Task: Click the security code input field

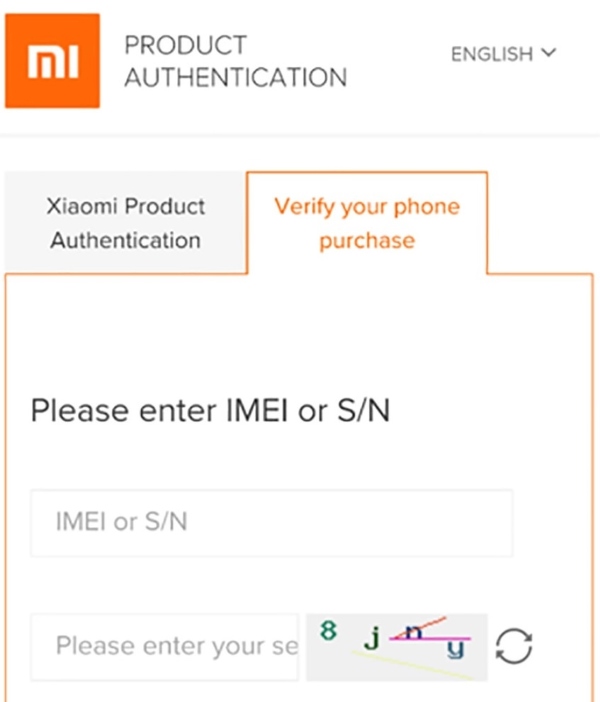Action: pyautogui.click(x=165, y=646)
